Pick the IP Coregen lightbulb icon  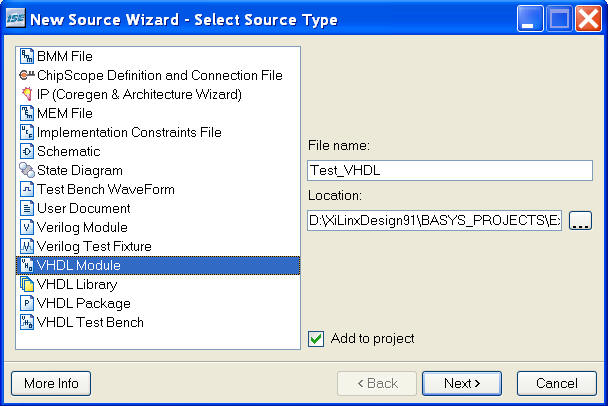click(27, 94)
